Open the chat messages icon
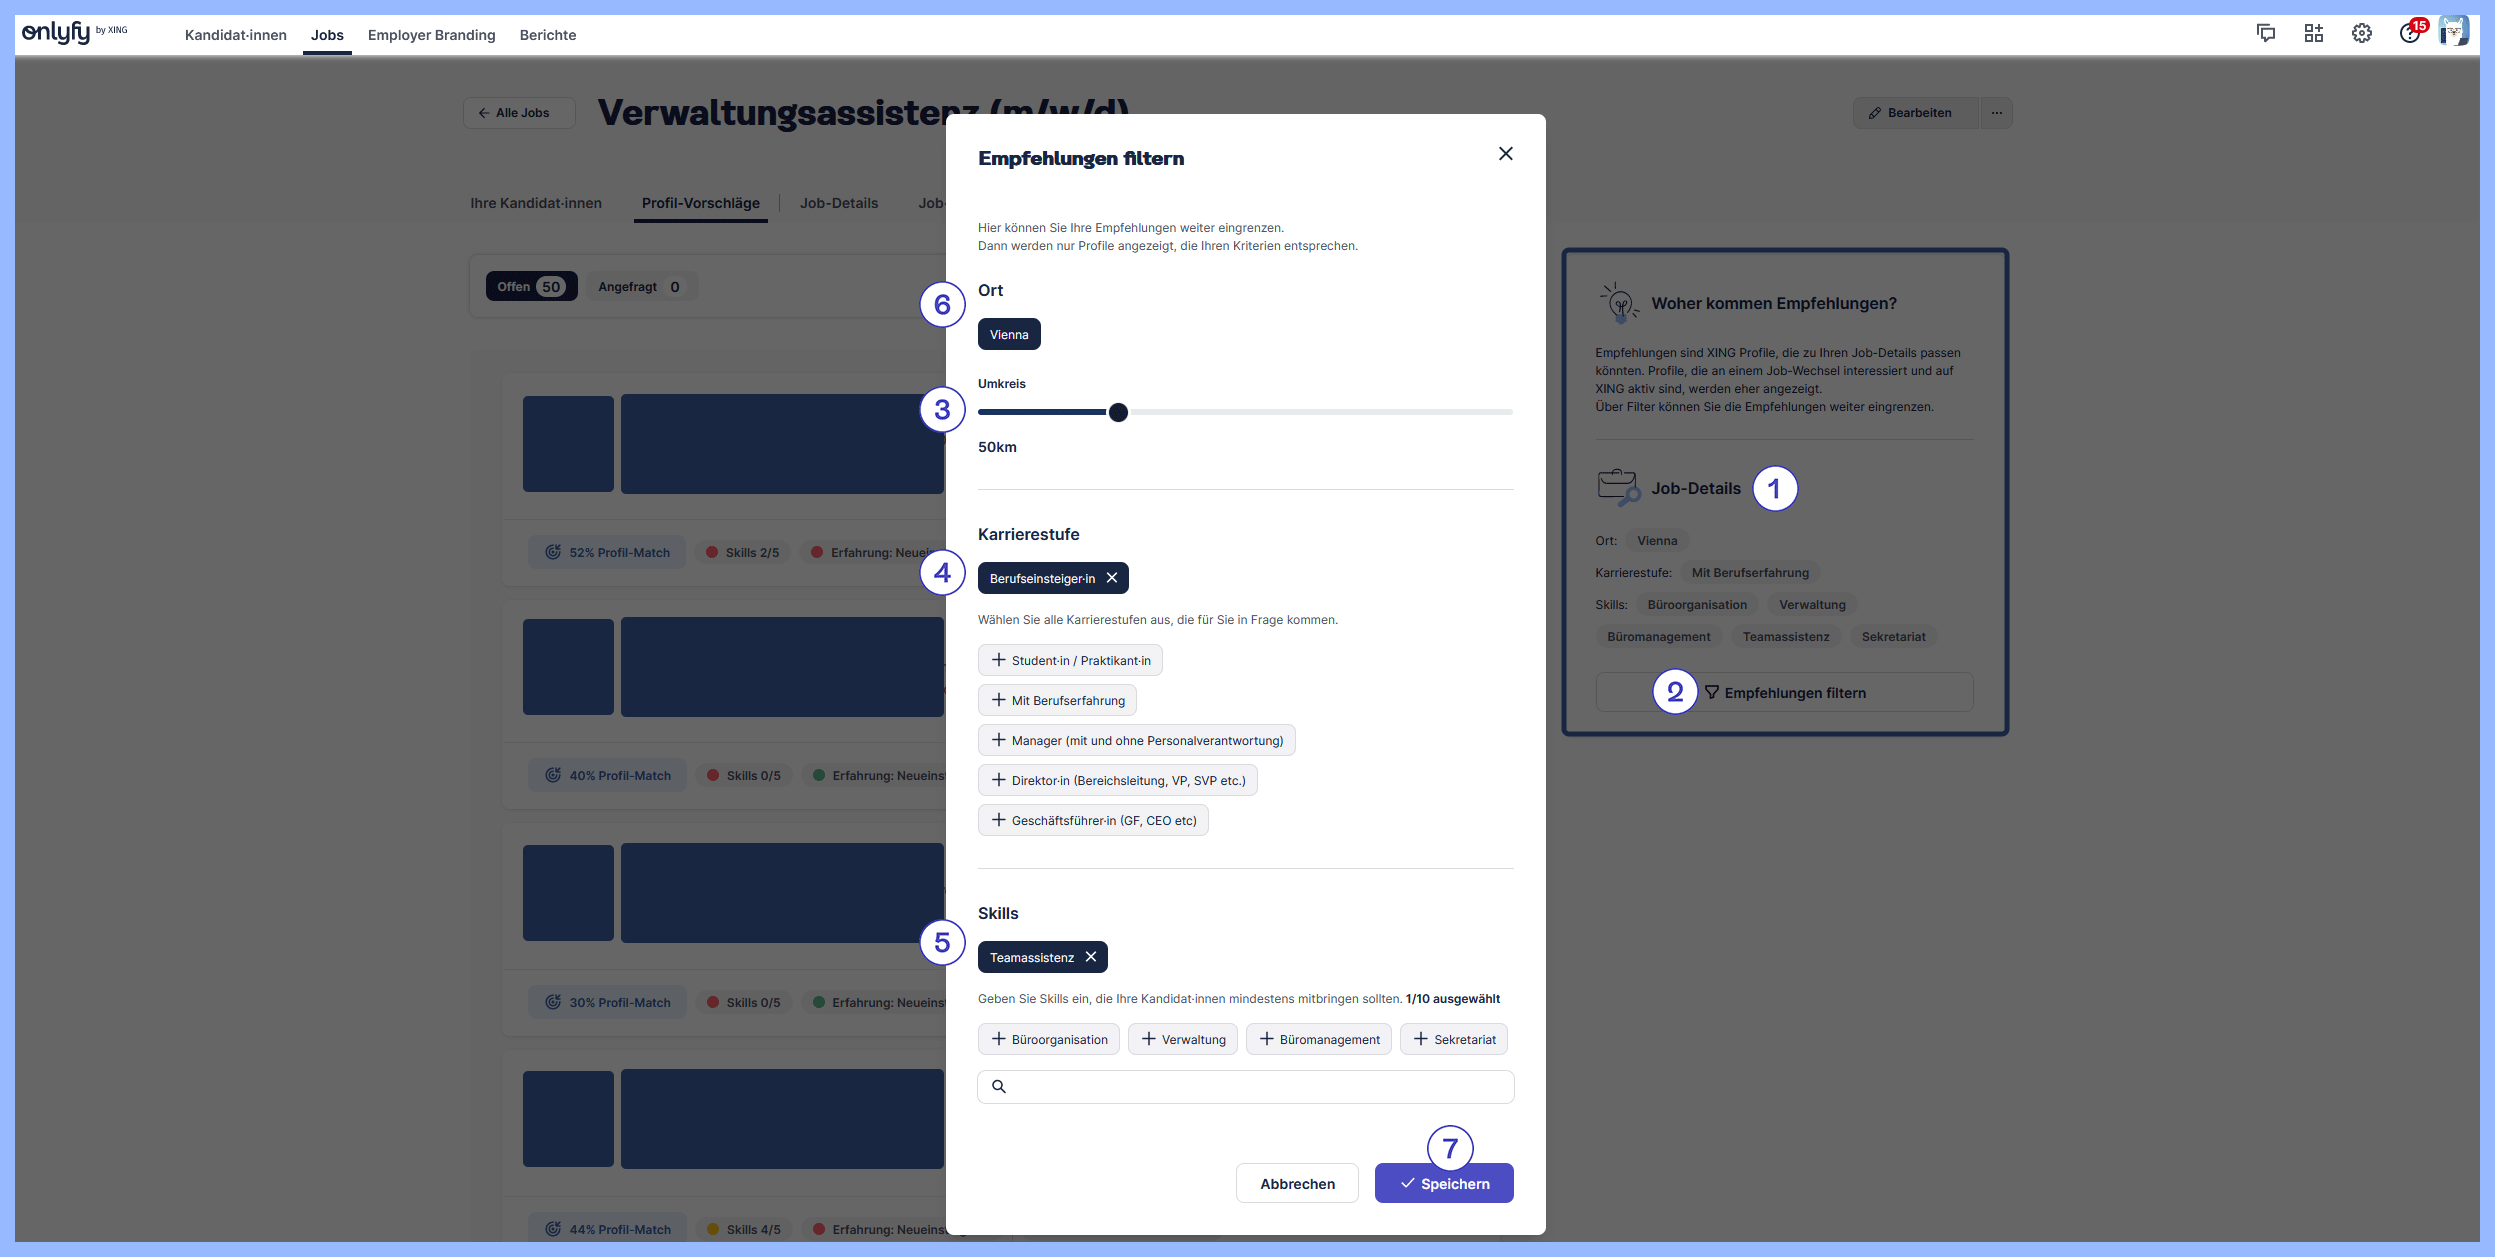 2265,34
